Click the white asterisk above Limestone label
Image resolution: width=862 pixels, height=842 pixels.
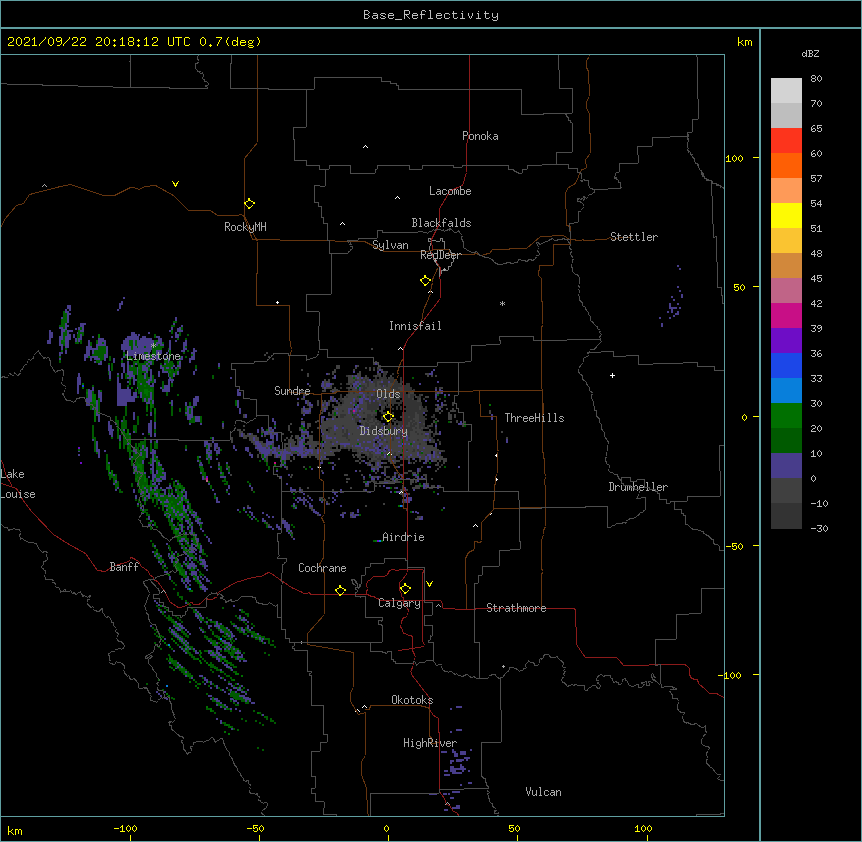[153, 345]
